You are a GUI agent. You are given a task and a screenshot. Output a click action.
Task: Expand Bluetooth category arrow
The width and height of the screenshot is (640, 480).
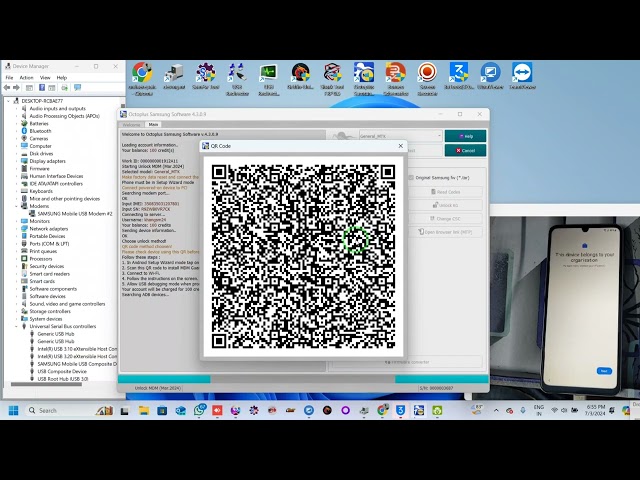tap(17, 131)
